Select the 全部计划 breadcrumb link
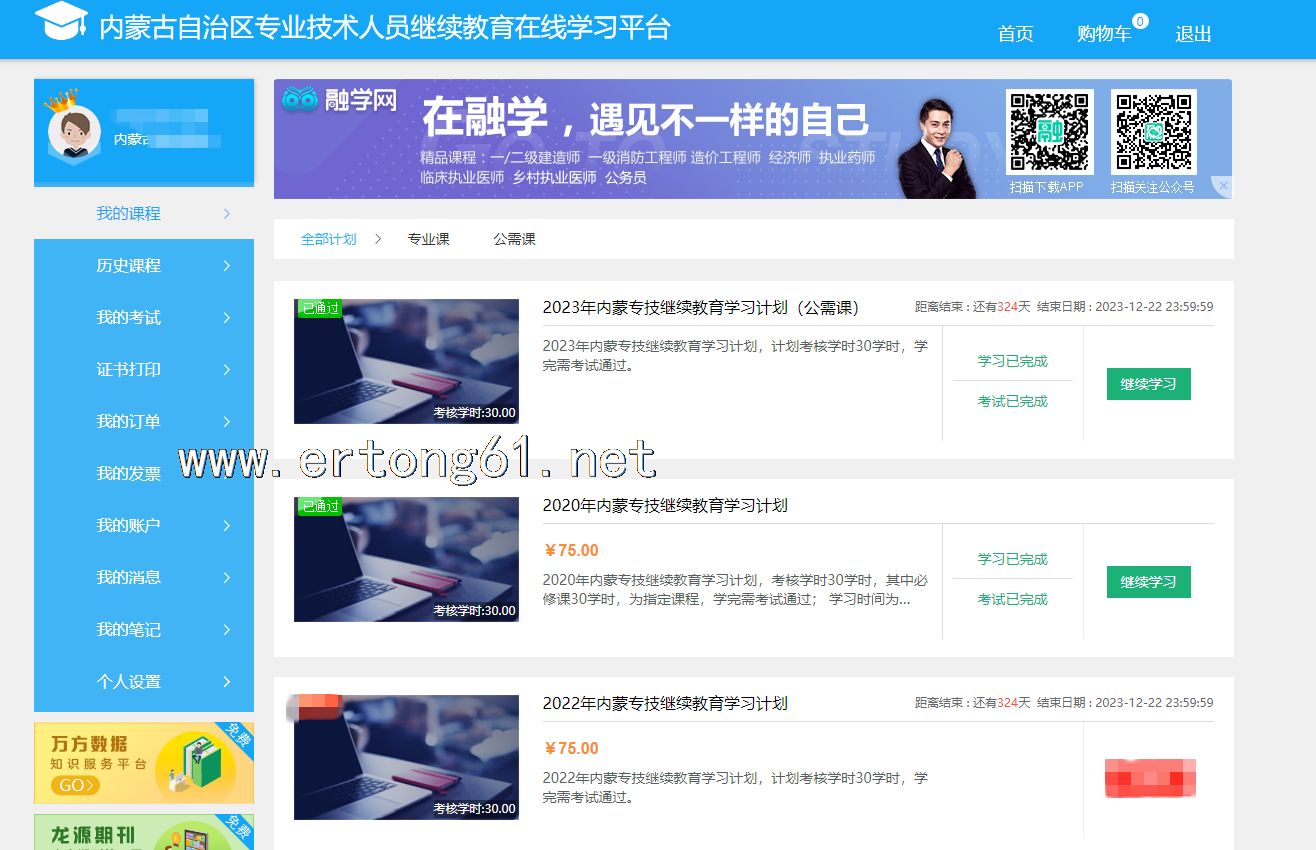The image size is (1316, 850). (x=328, y=239)
